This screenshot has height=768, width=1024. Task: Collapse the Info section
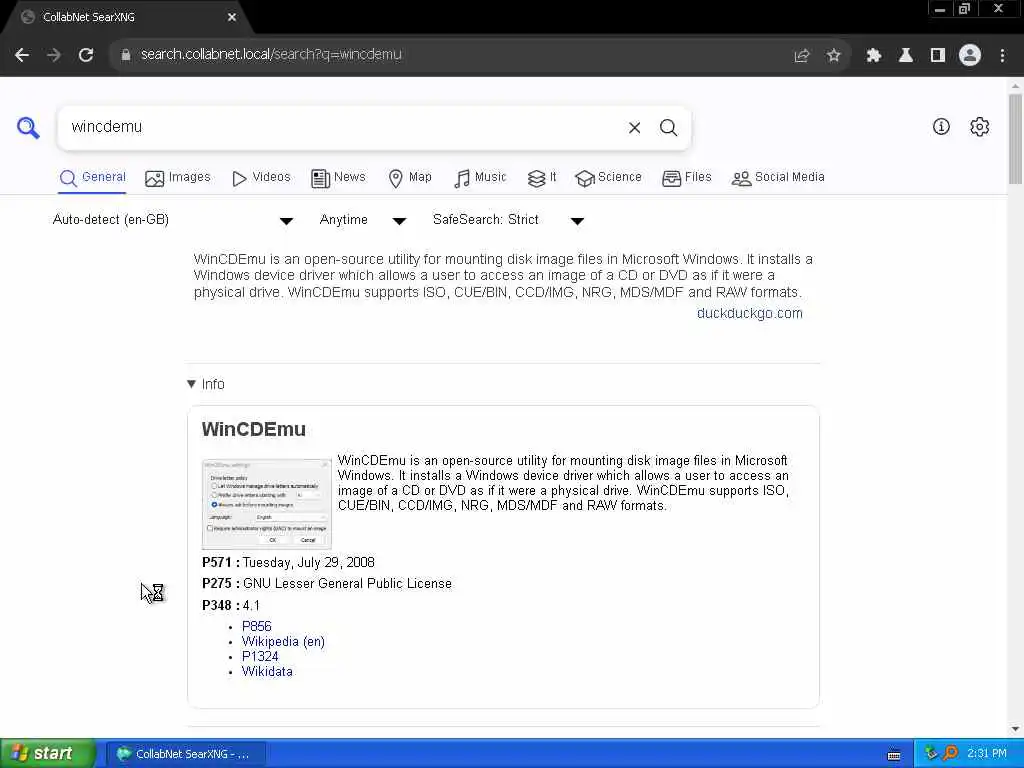click(206, 384)
